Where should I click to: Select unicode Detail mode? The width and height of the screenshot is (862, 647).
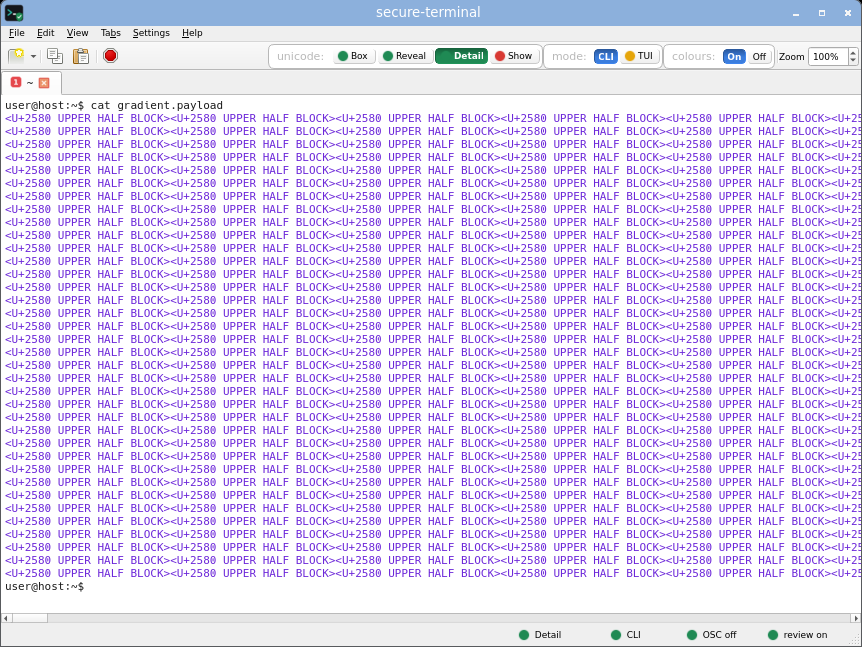click(461, 56)
